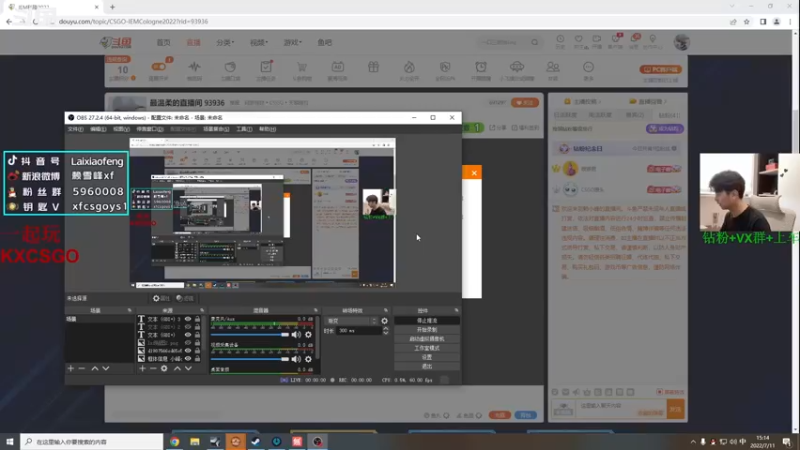Screen dimensions: 800x450
Task: Toggle visibility of the 41907566 image source
Action: click(188, 351)
